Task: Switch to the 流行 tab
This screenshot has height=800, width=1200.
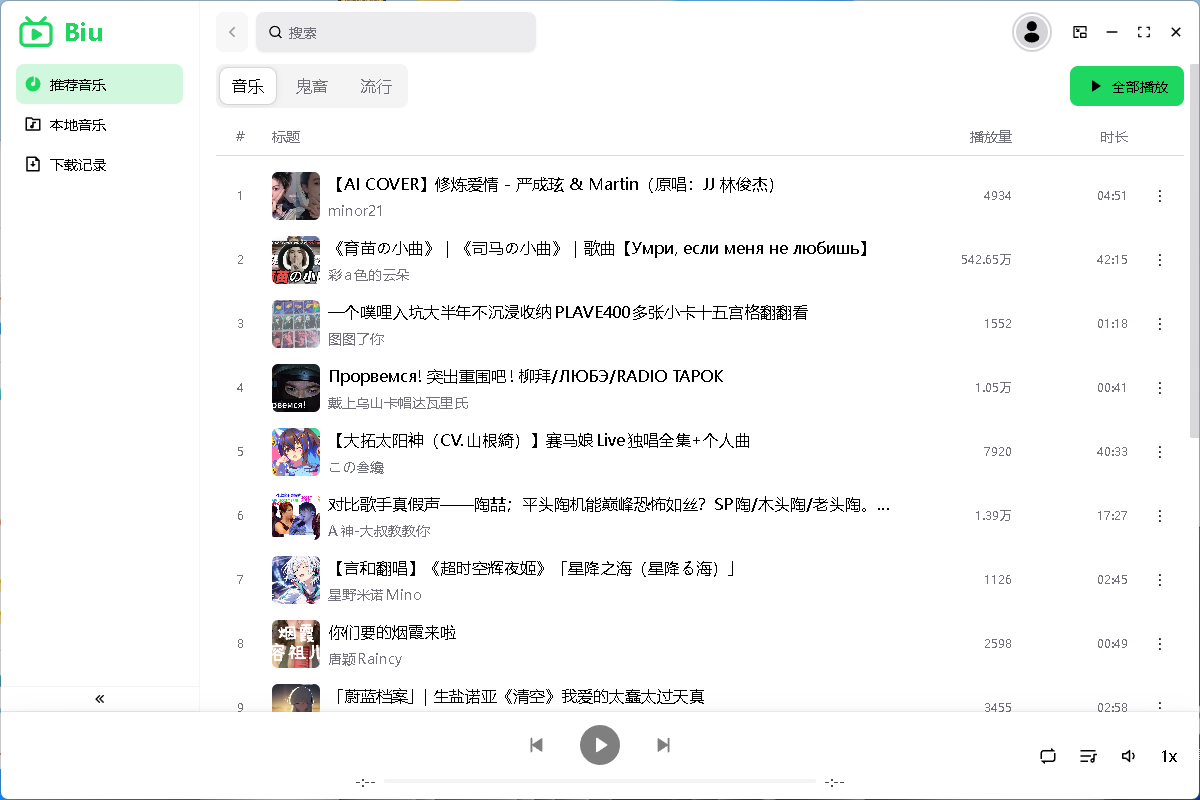Action: (375, 86)
